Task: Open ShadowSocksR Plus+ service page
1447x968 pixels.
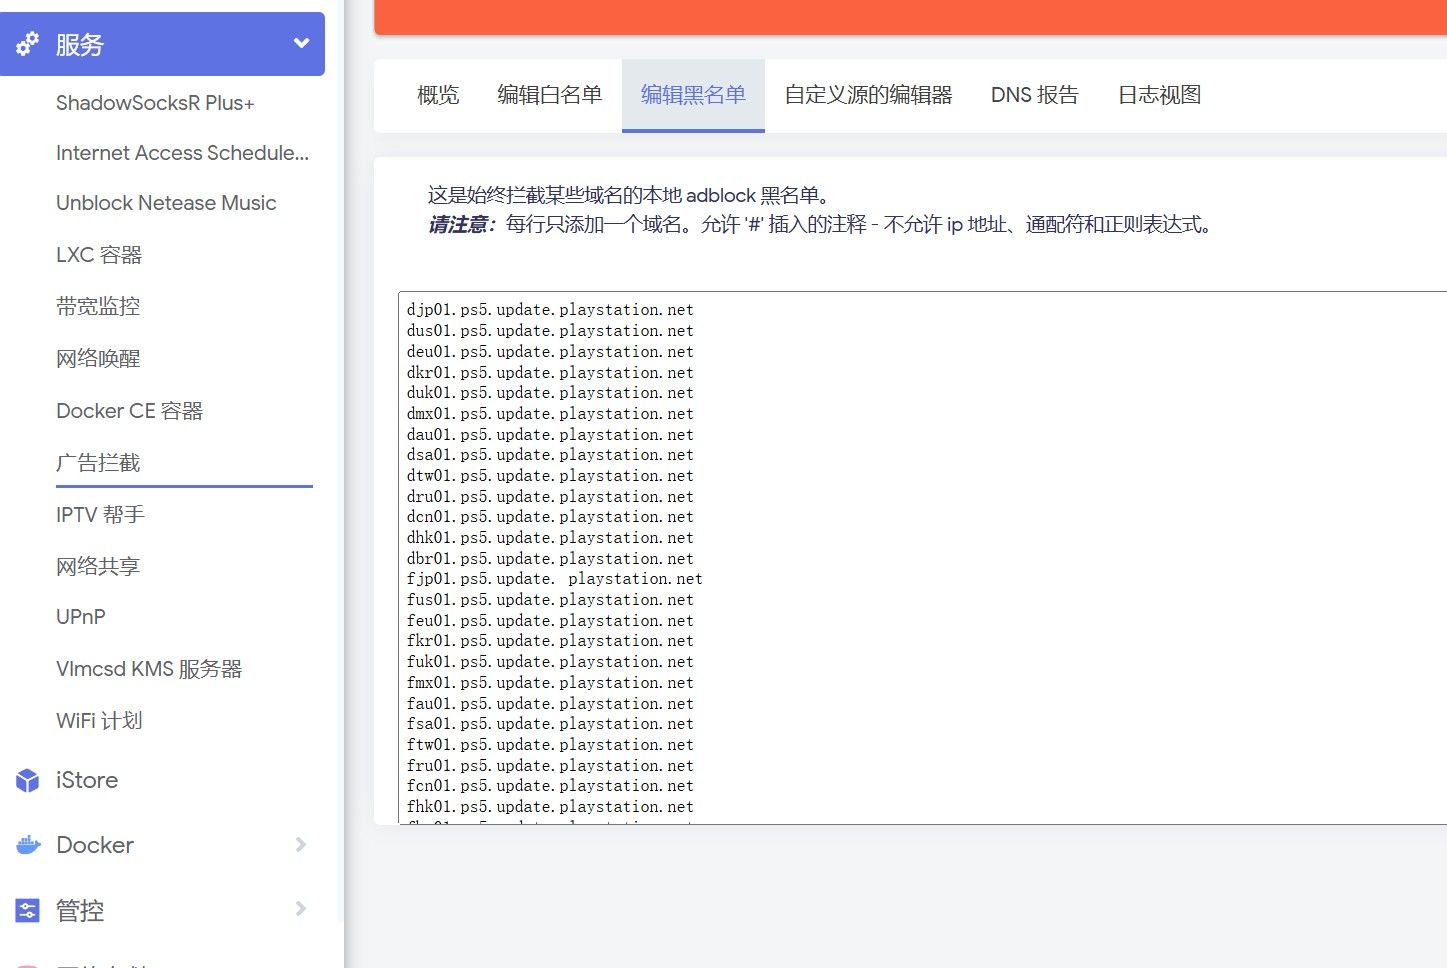Action: point(155,103)
